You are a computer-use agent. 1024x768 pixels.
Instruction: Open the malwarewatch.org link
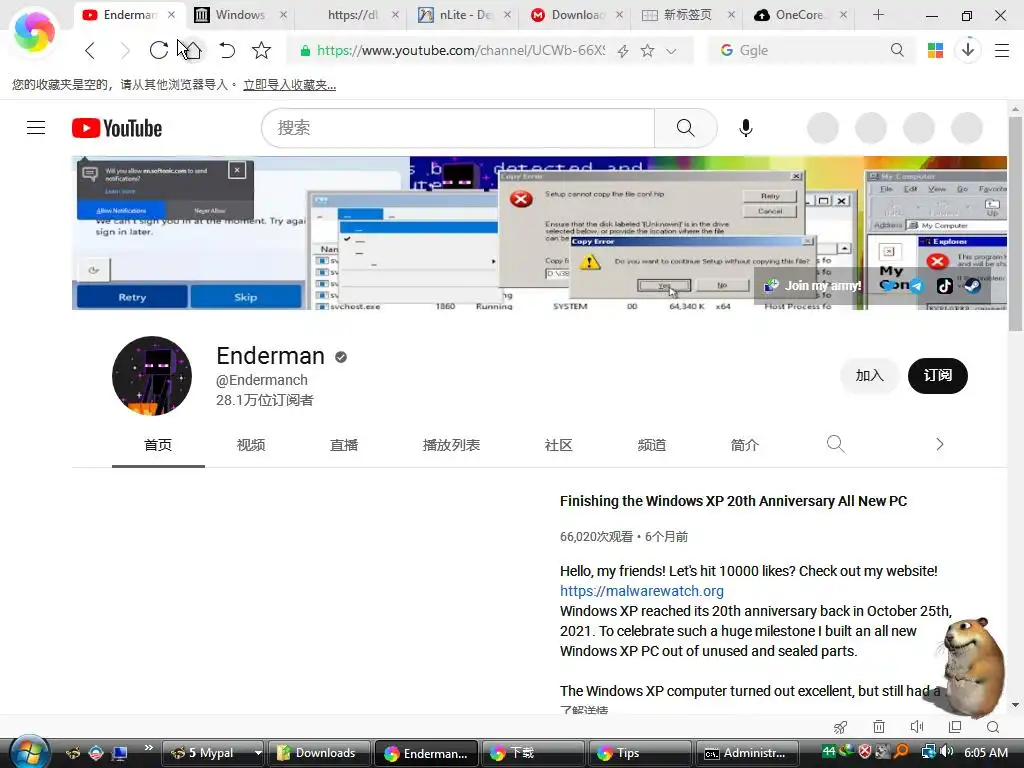pos(641,591)
